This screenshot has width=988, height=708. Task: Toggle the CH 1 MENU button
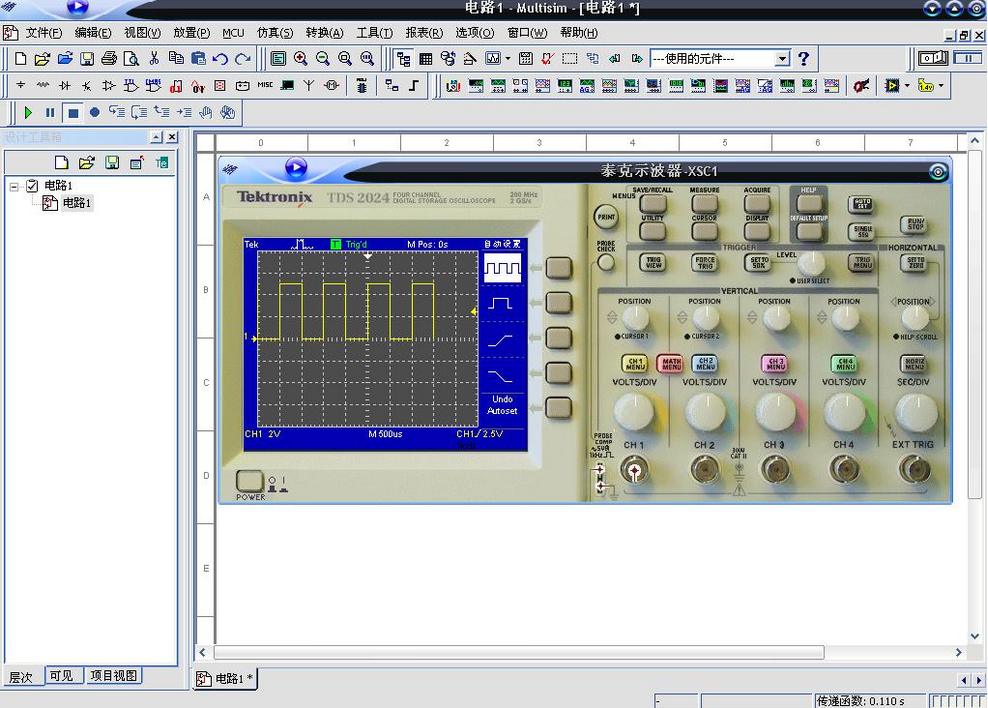(x=635, y=363)
